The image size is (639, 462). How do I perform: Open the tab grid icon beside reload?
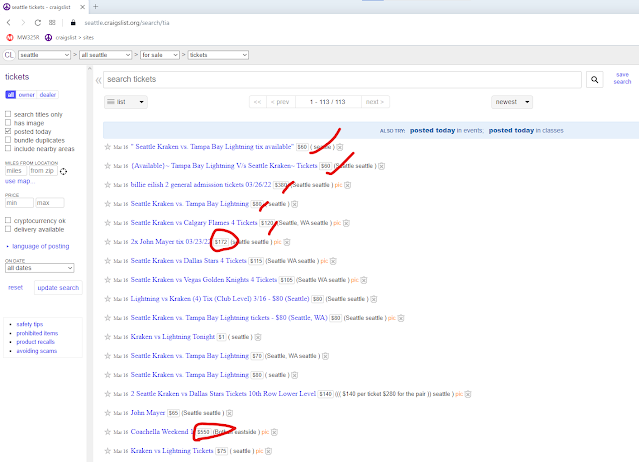52,22
